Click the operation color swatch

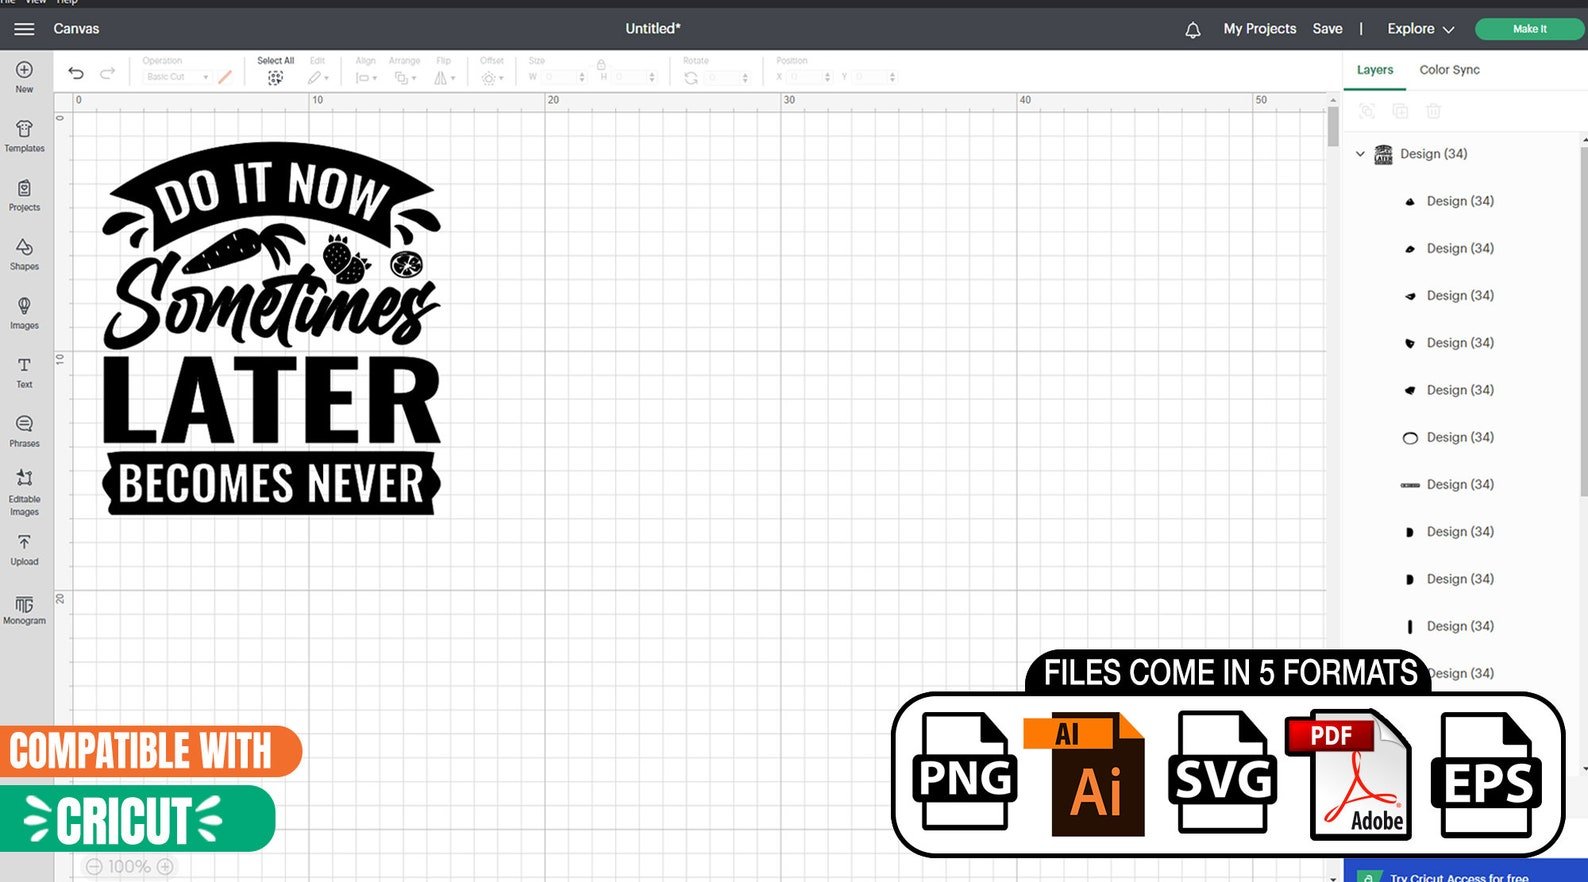click(225, 77)
